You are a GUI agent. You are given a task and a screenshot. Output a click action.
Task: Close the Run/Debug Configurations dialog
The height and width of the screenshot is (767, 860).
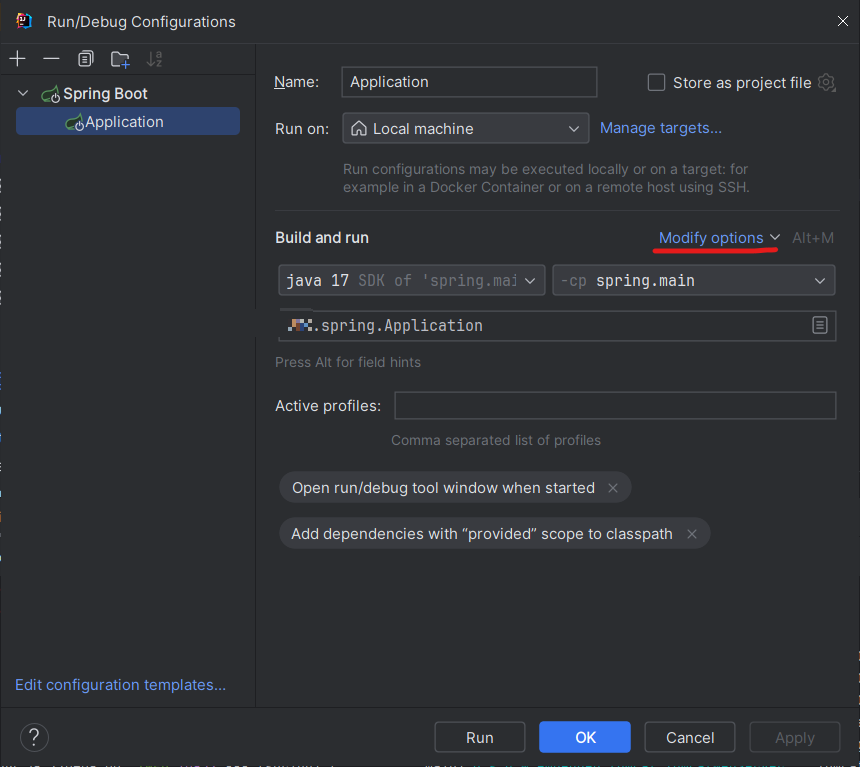pos(842,21)
